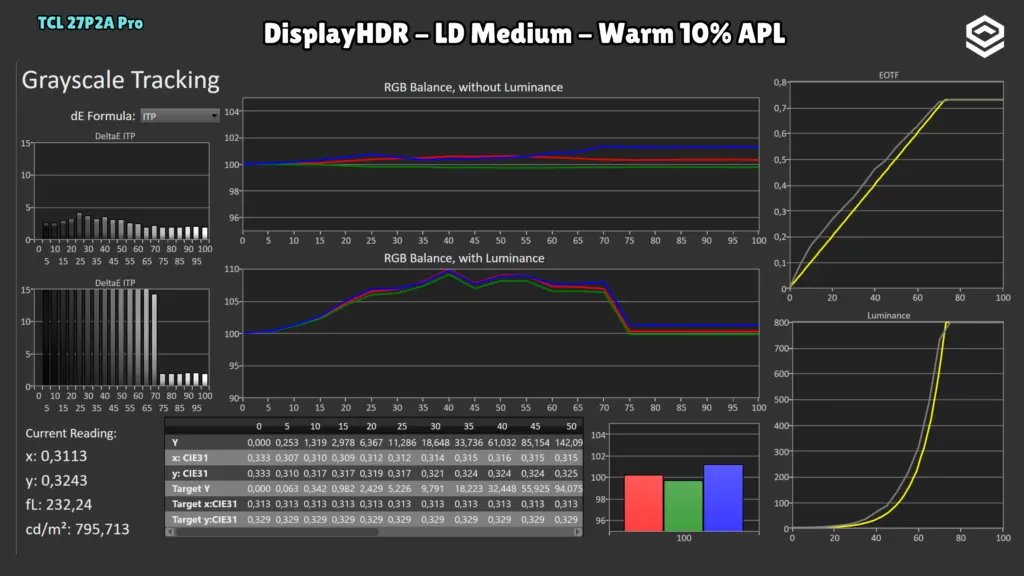The height and width of the screenshot is (576, 1024).
Task: Click the Y value 0,253
Action: click(287, 442)
